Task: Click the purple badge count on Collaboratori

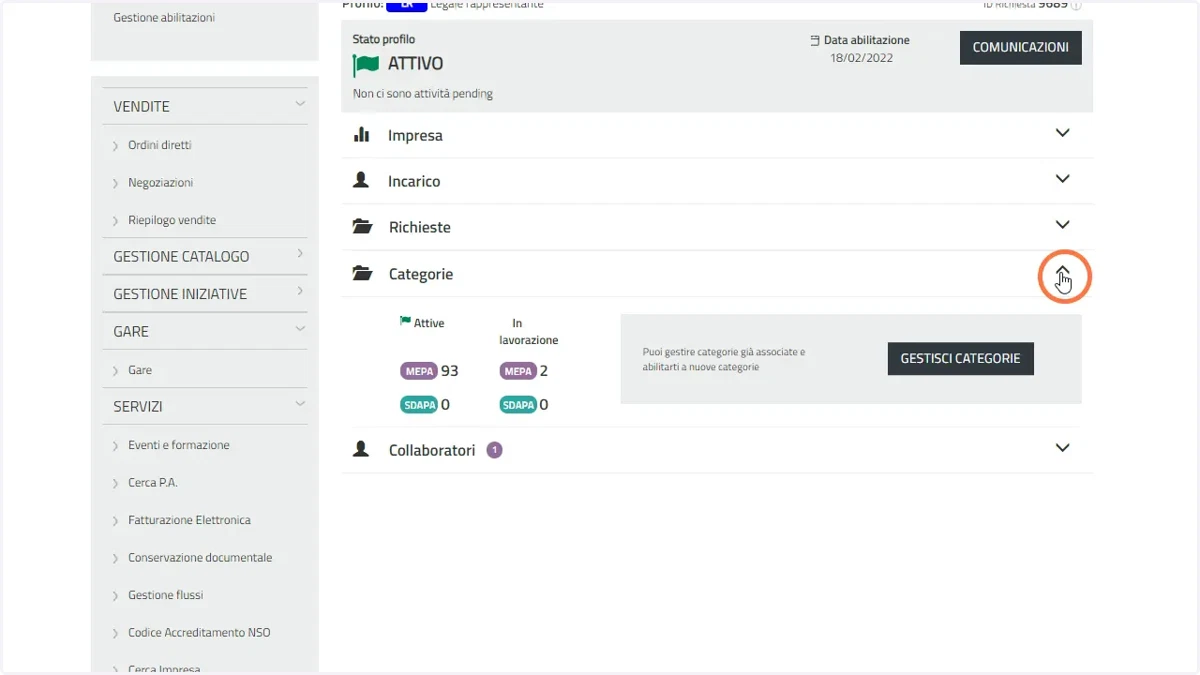Action: pyautogui.click(x=494, y=450)
